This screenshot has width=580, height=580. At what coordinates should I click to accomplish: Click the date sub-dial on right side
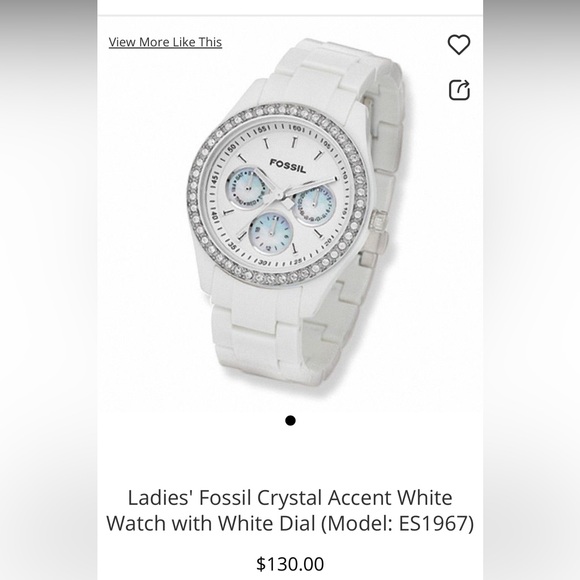click(x=313, y=204)
